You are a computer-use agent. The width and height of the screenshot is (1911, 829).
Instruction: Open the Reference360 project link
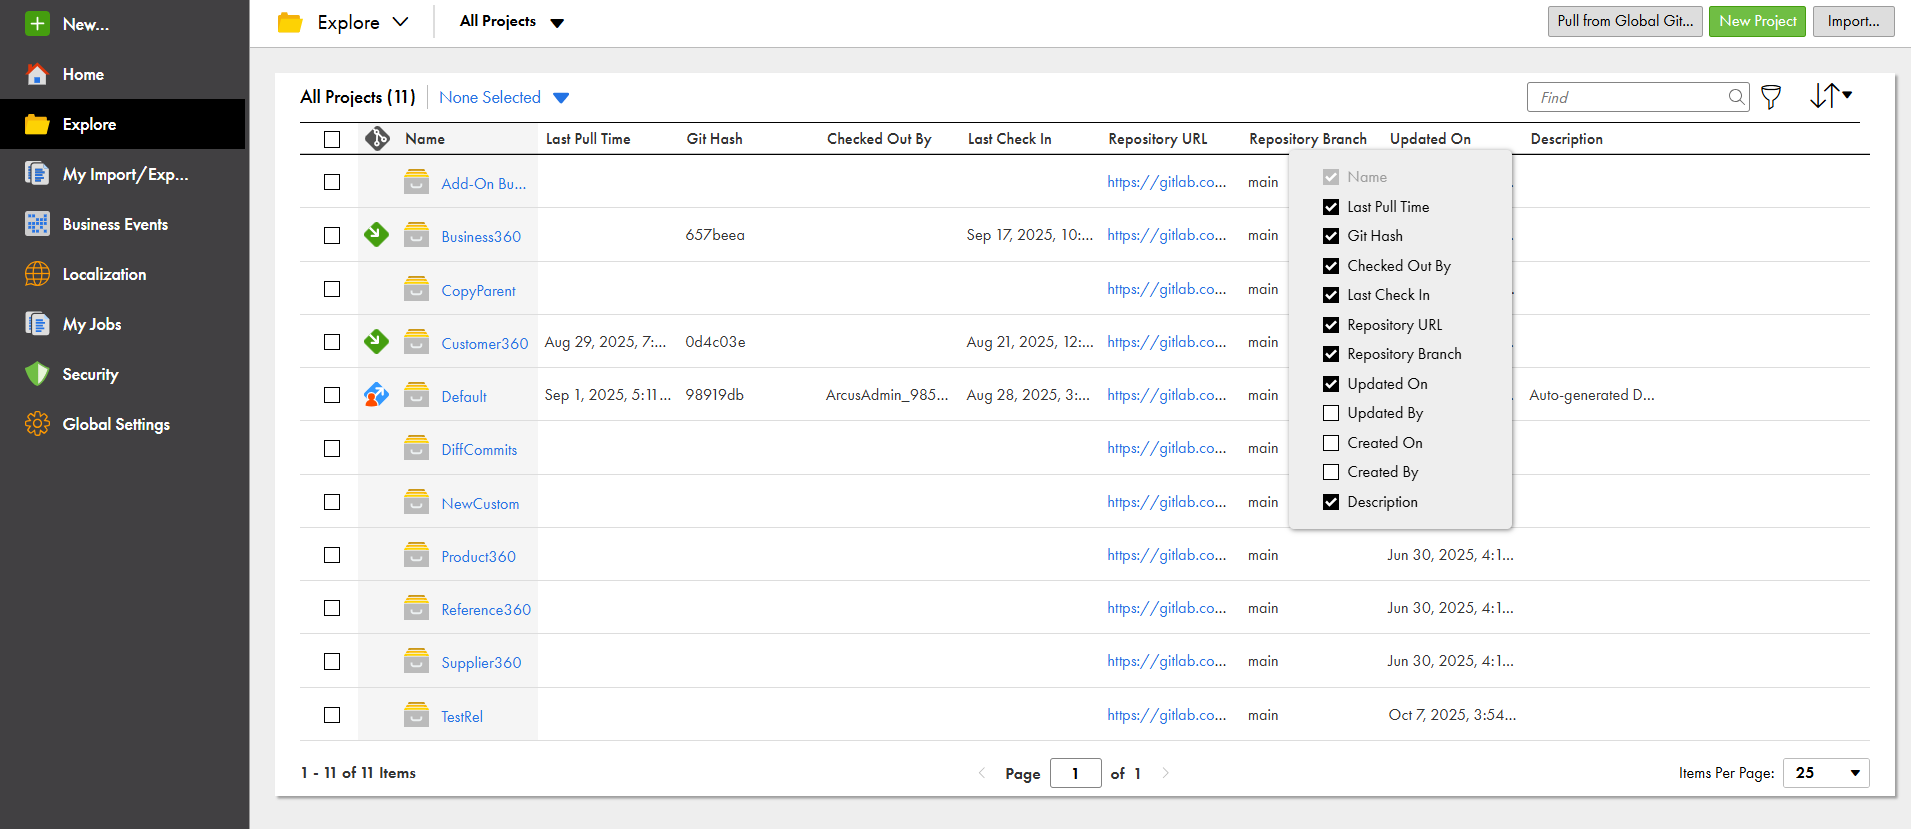pos(486,609)
